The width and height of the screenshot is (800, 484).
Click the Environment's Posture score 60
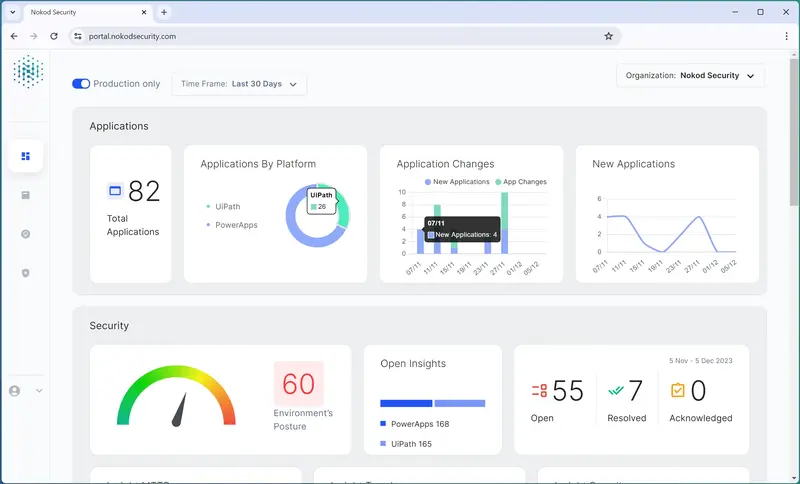pyautogui.click(x=298, y=384)
